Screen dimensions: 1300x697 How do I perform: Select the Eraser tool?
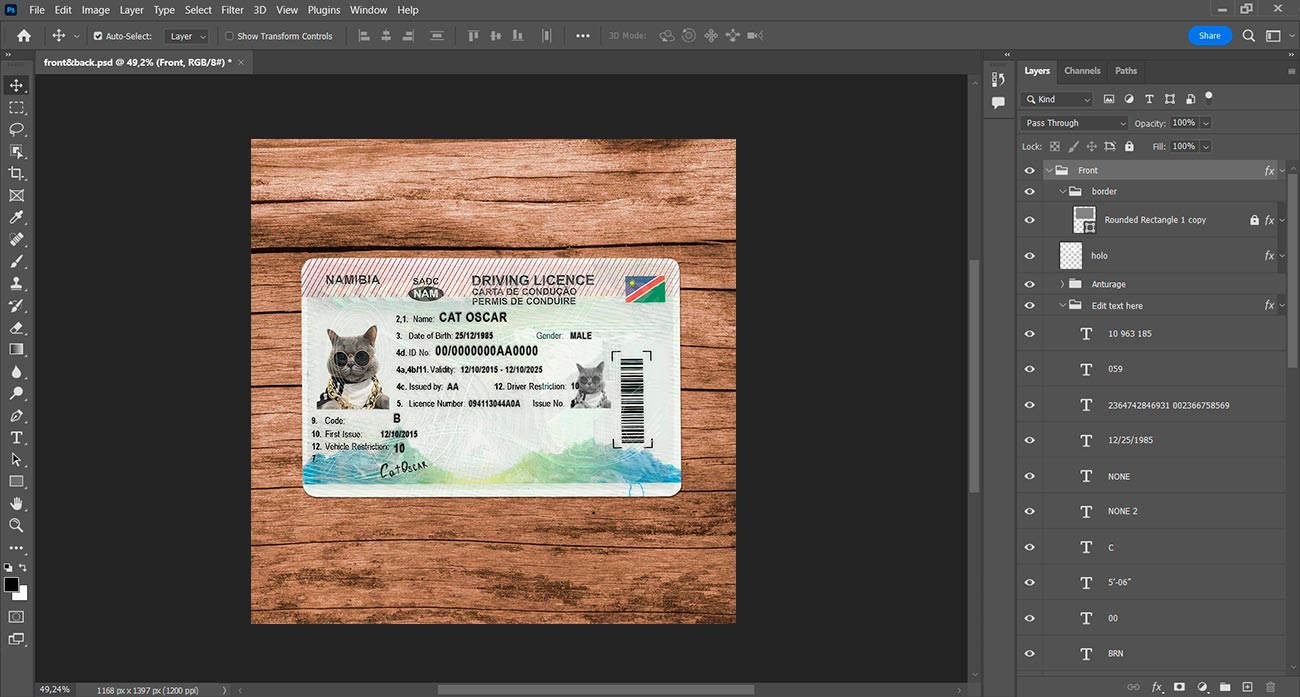[17, 327]
